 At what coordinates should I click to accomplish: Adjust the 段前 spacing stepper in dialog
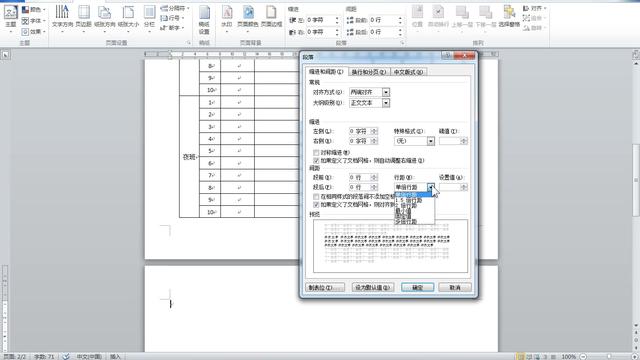coord(374,177)
